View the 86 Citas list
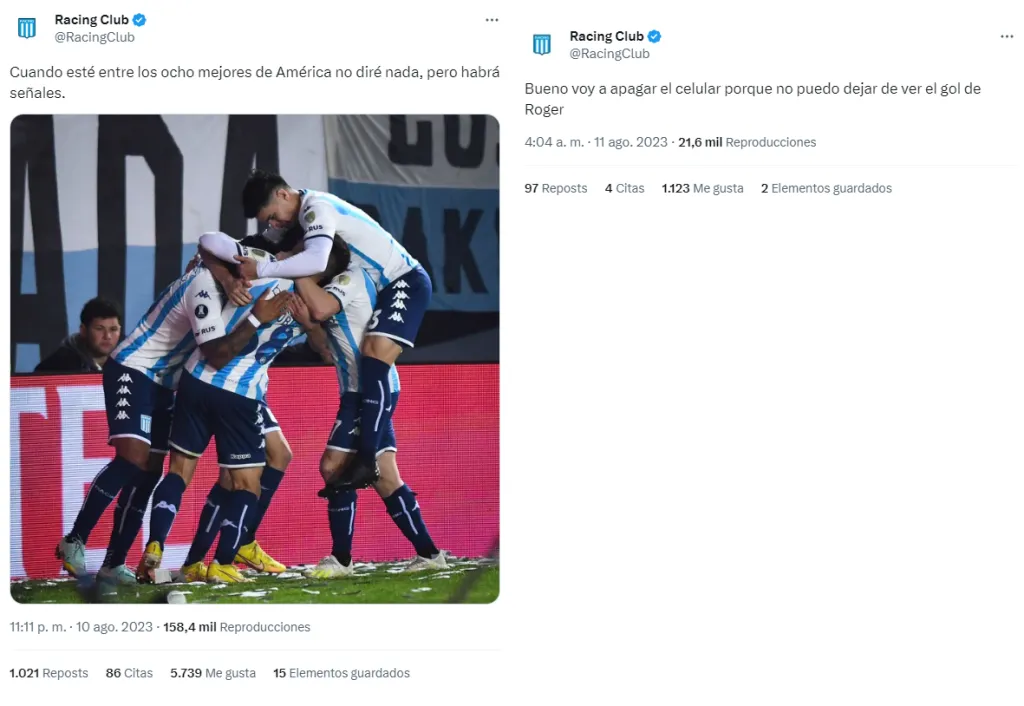The height and width of the screenshot is (706, 1024). coord(129,673)
